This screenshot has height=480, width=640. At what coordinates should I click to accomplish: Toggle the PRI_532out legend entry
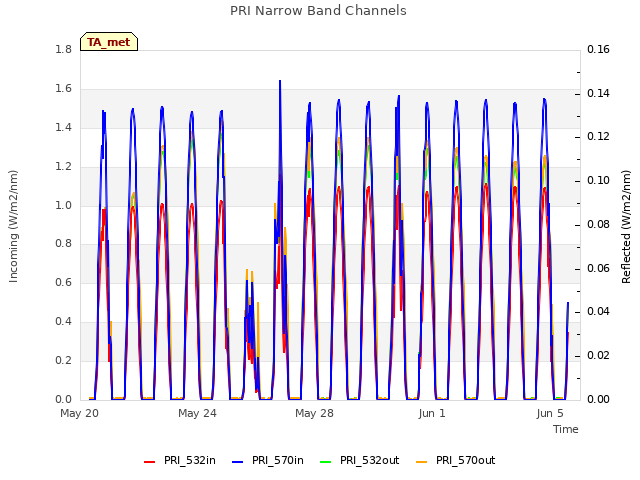360,460
